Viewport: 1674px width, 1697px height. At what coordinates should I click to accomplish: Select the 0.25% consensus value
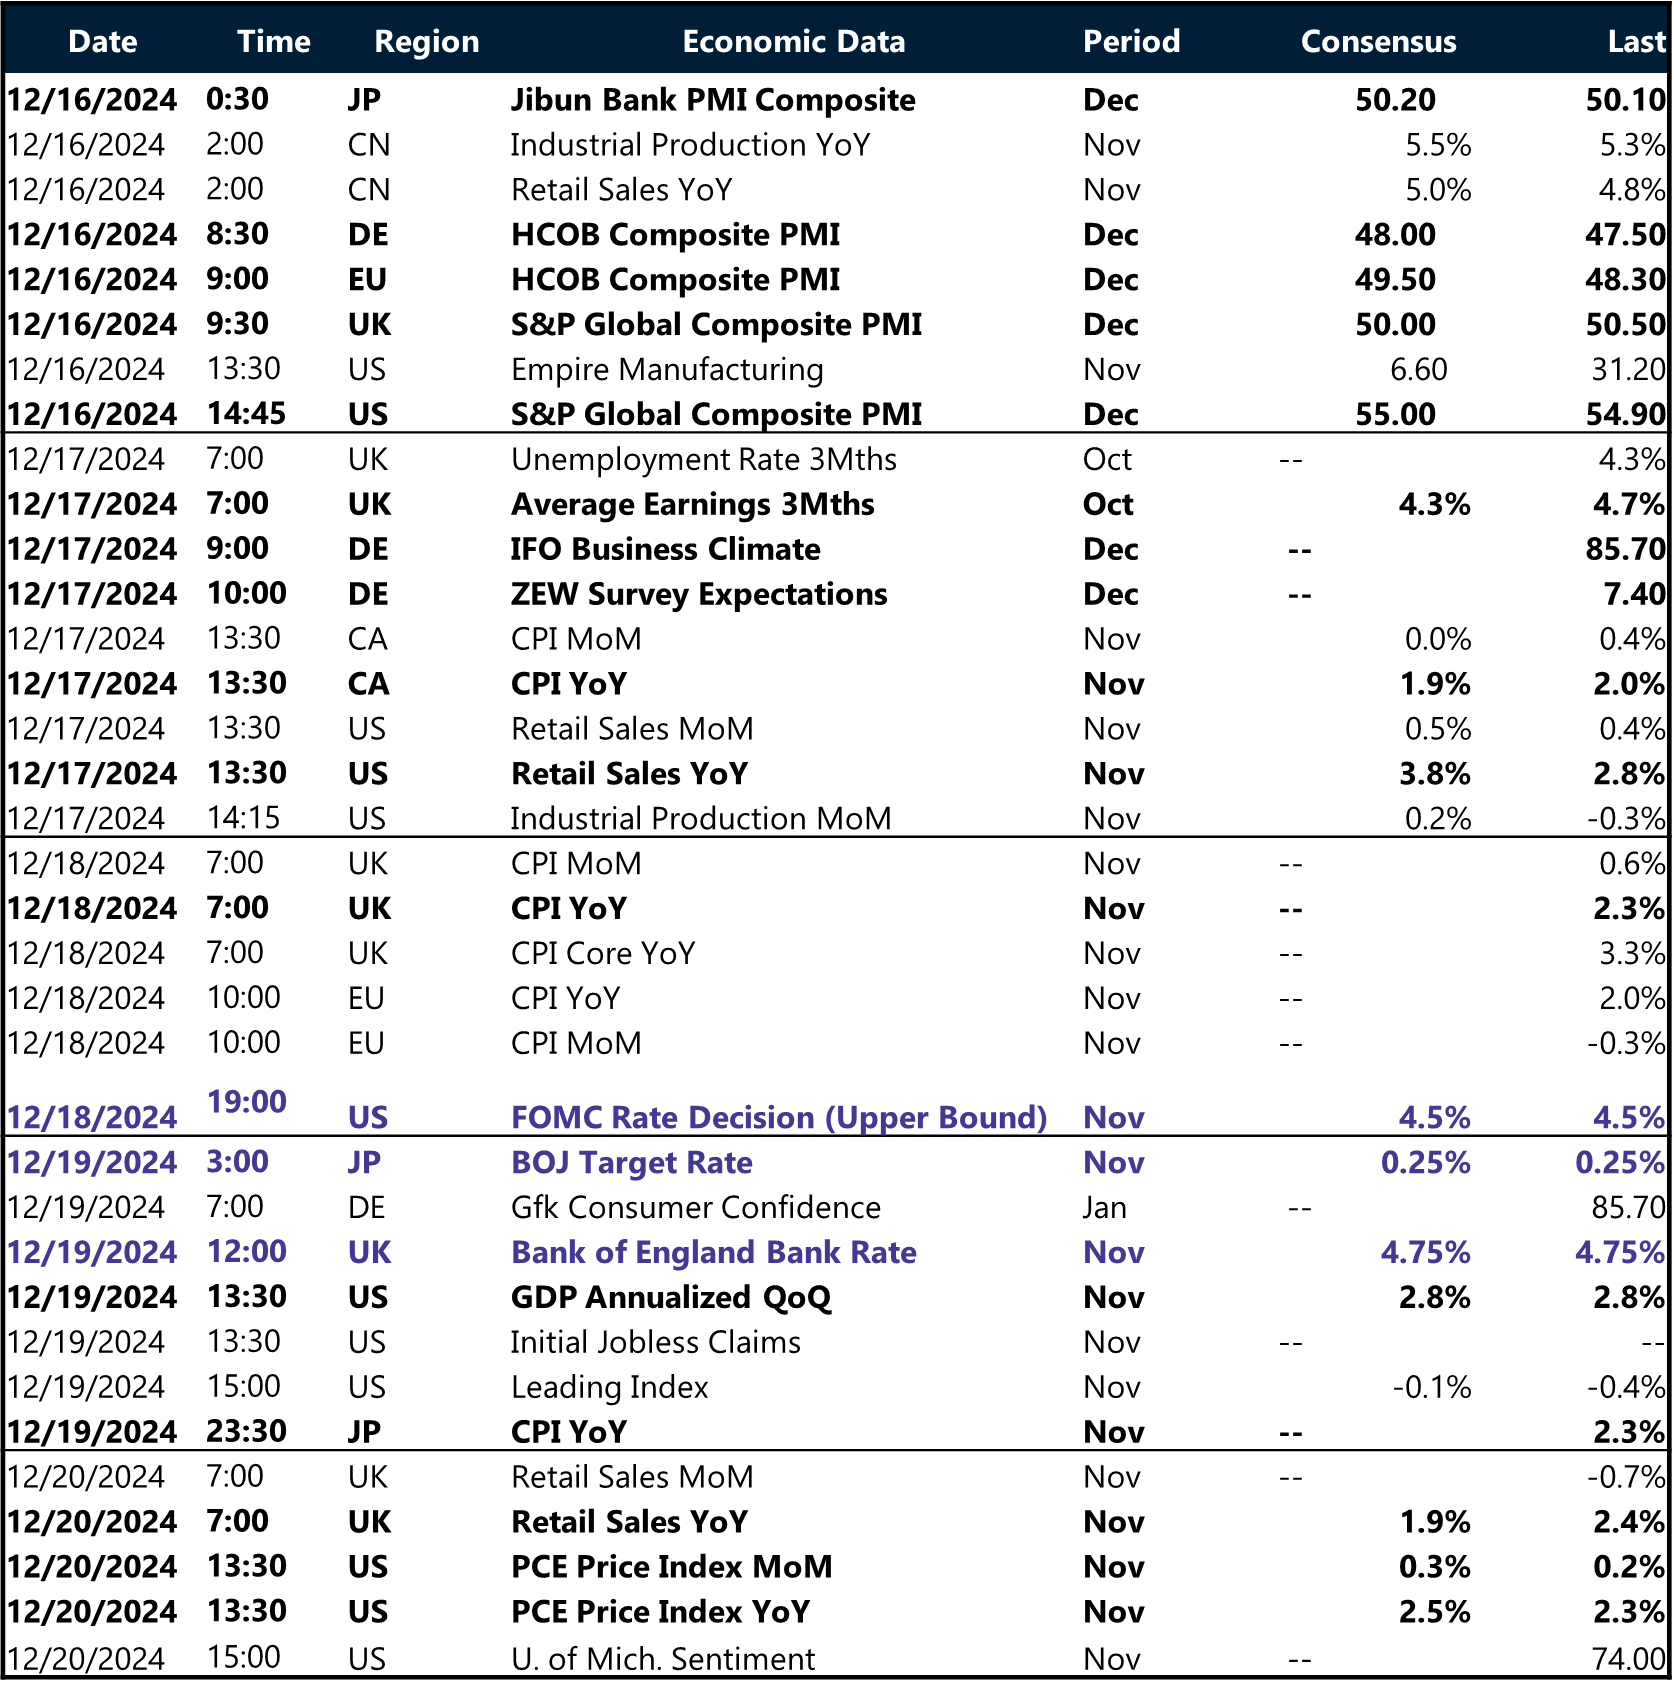(1426, 1163)
